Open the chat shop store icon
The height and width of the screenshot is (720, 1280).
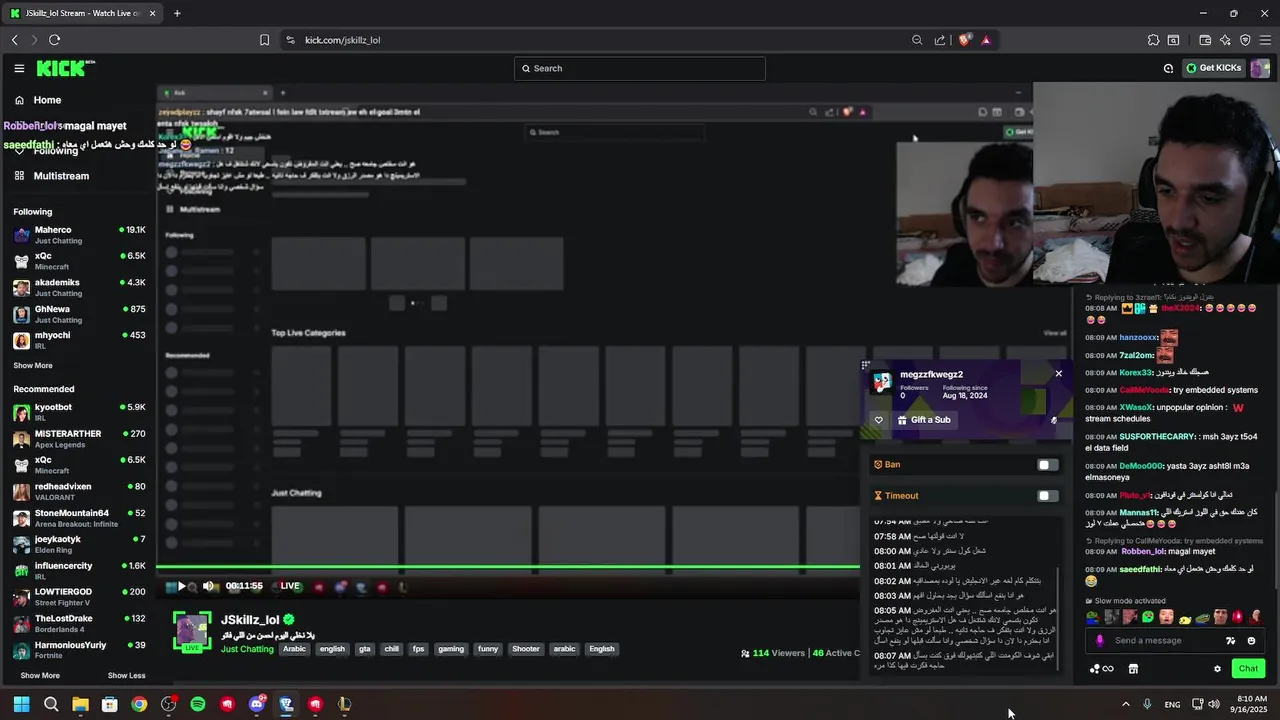[x=1133, y=669]
